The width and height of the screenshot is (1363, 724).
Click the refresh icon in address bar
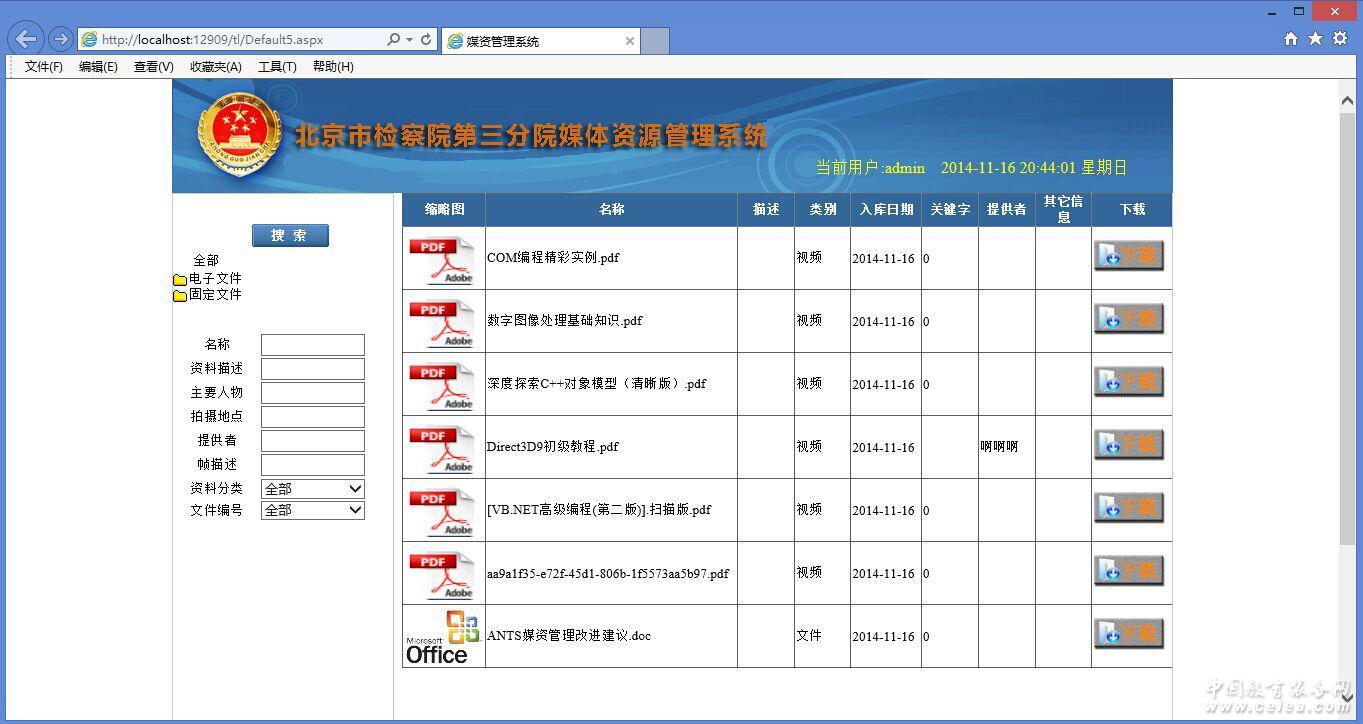pyautogui.click(x=426, y=40)
